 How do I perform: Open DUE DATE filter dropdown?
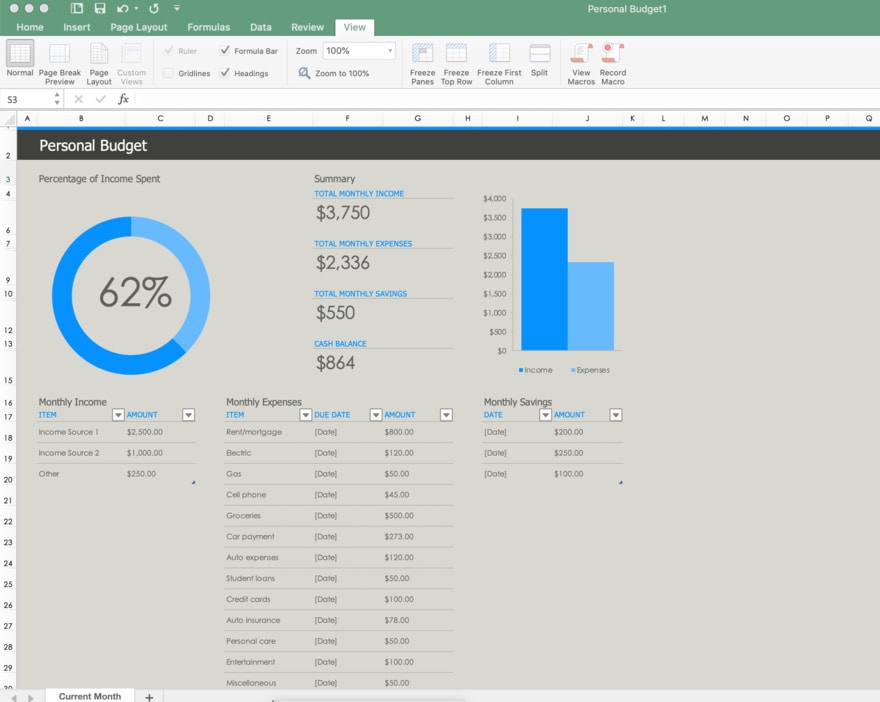point(376,415)
